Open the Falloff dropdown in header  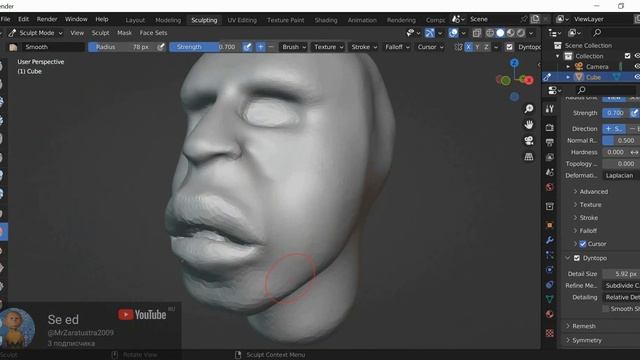coord(397,47)
